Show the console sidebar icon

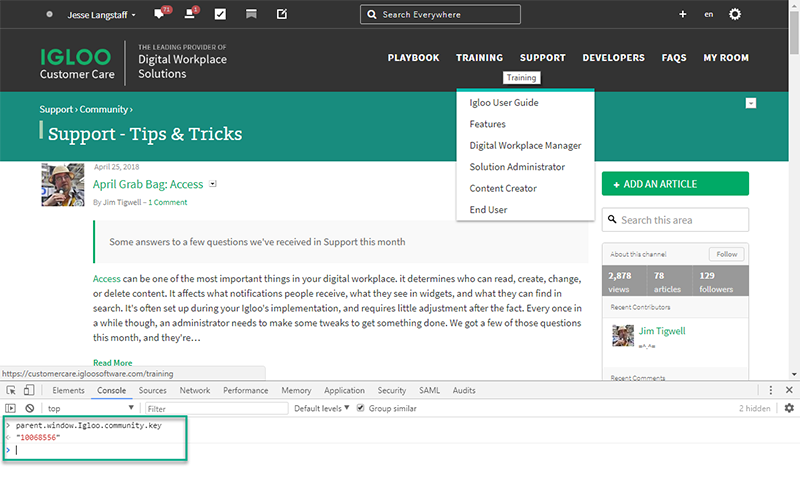pyautogui.click(x=10, y=408)
